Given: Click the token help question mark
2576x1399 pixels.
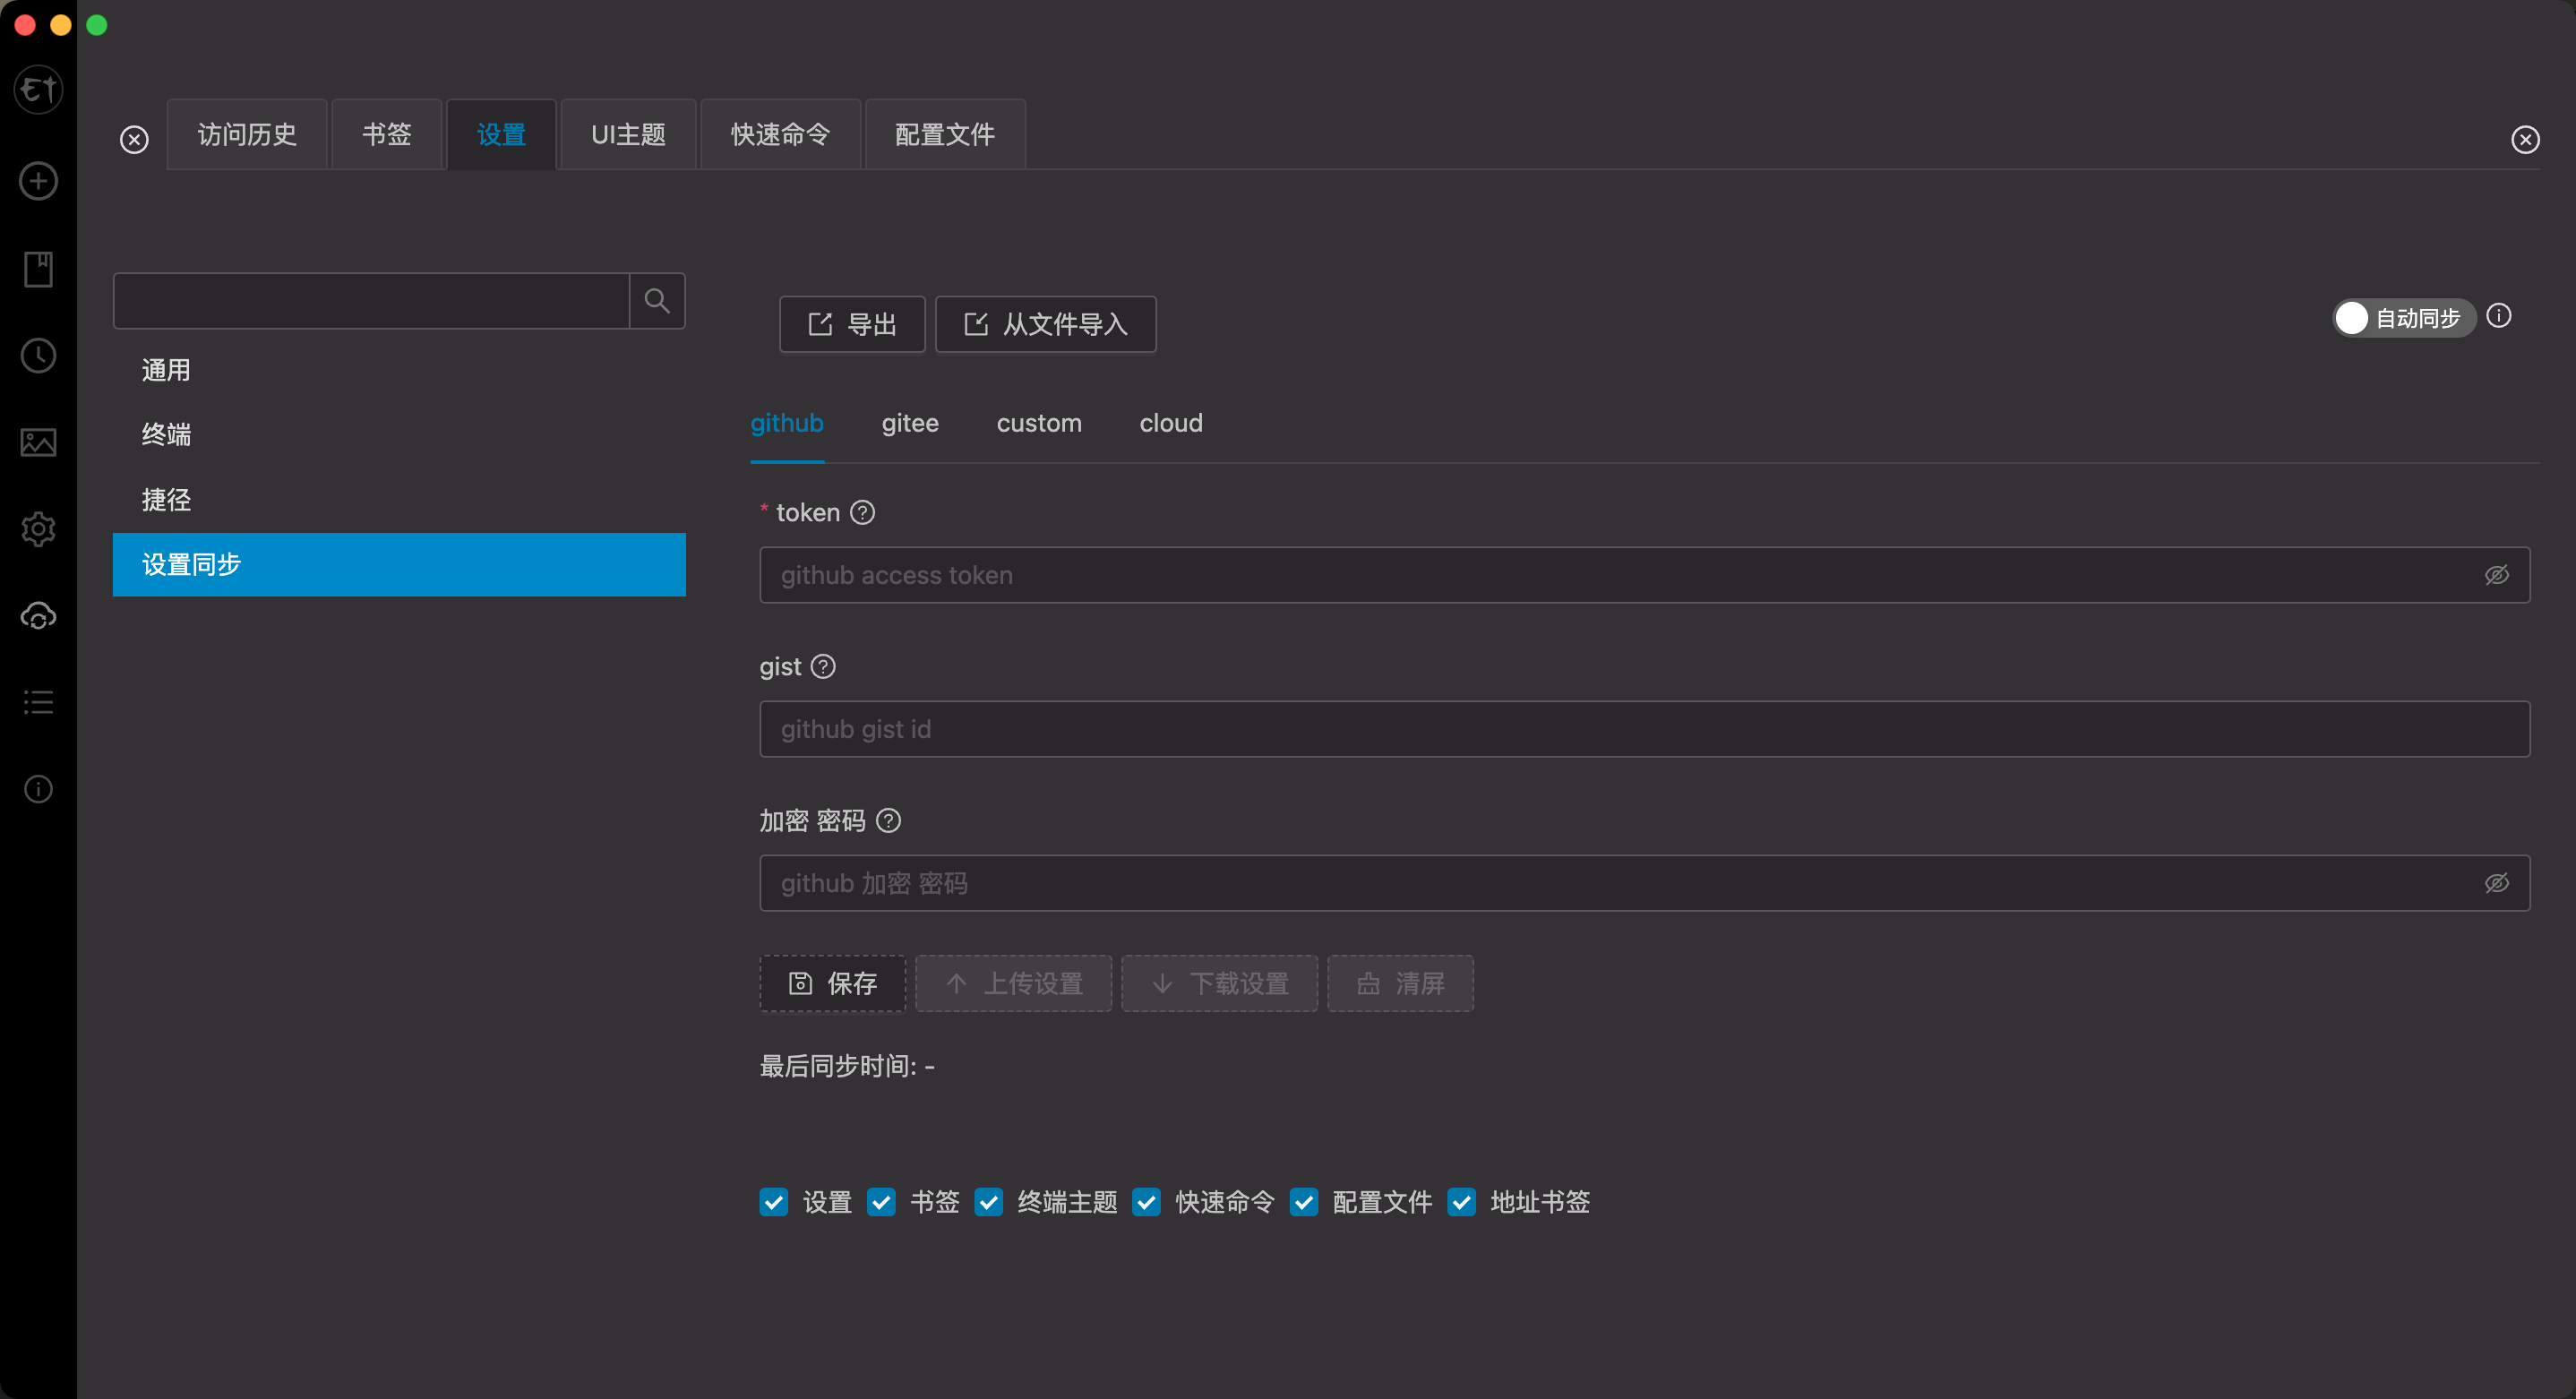Looking at the screenshot, I should point(862,513).
